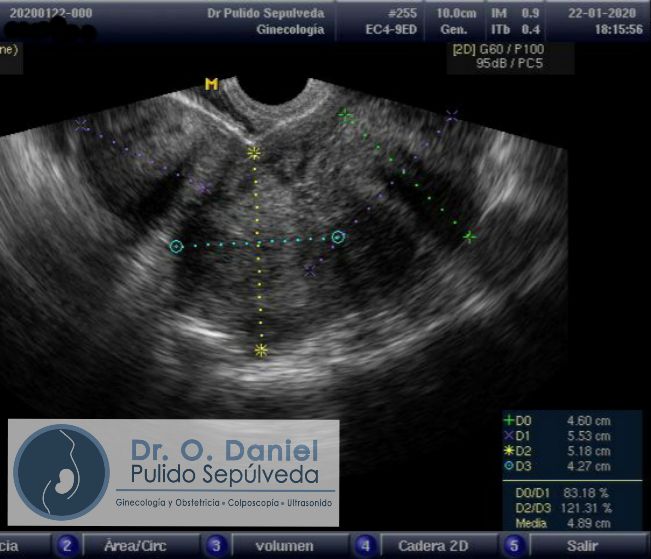Click the number 3 softkey icon
651x559 pixels.
[x=216, y=546]
